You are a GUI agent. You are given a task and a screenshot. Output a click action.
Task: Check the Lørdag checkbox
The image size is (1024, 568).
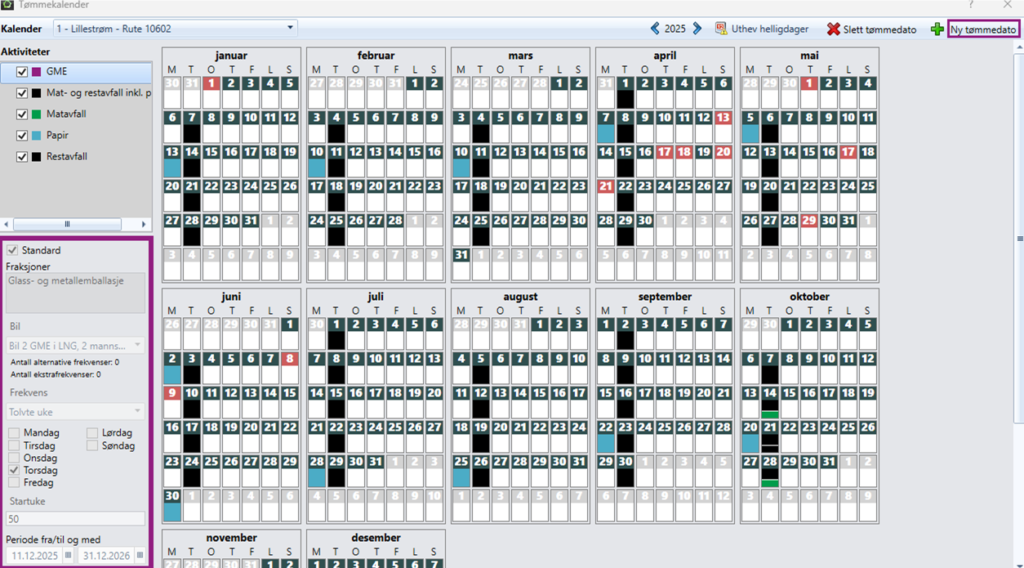pyautogui.click(x=92, y=433)
